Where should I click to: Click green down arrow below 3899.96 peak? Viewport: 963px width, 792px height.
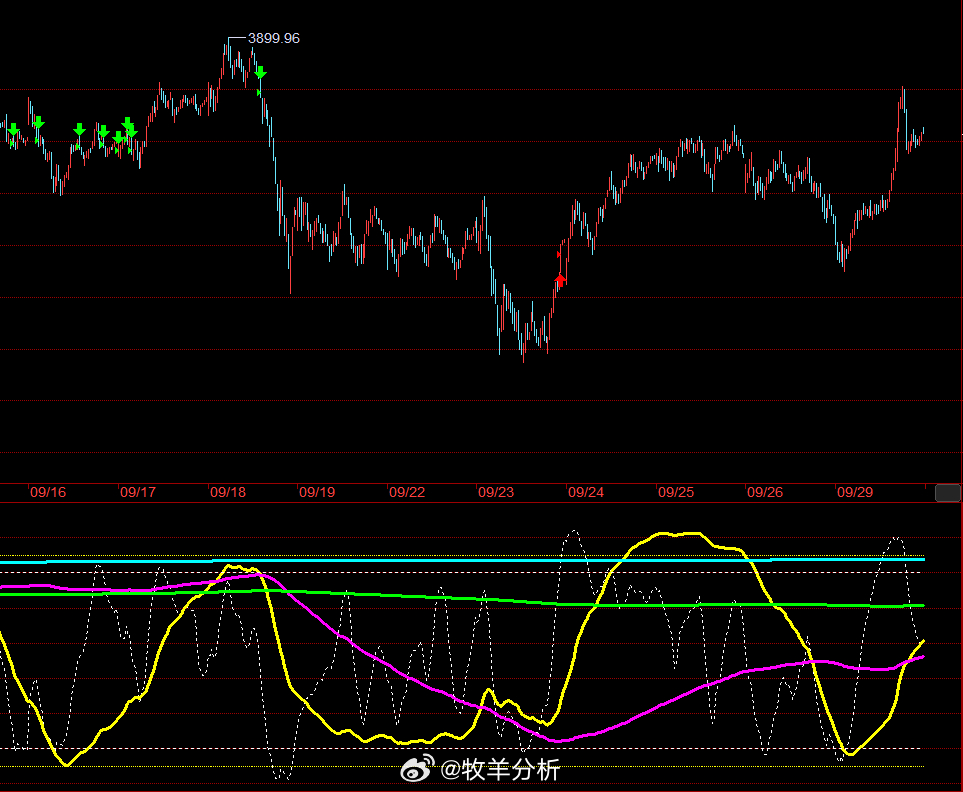260,73
